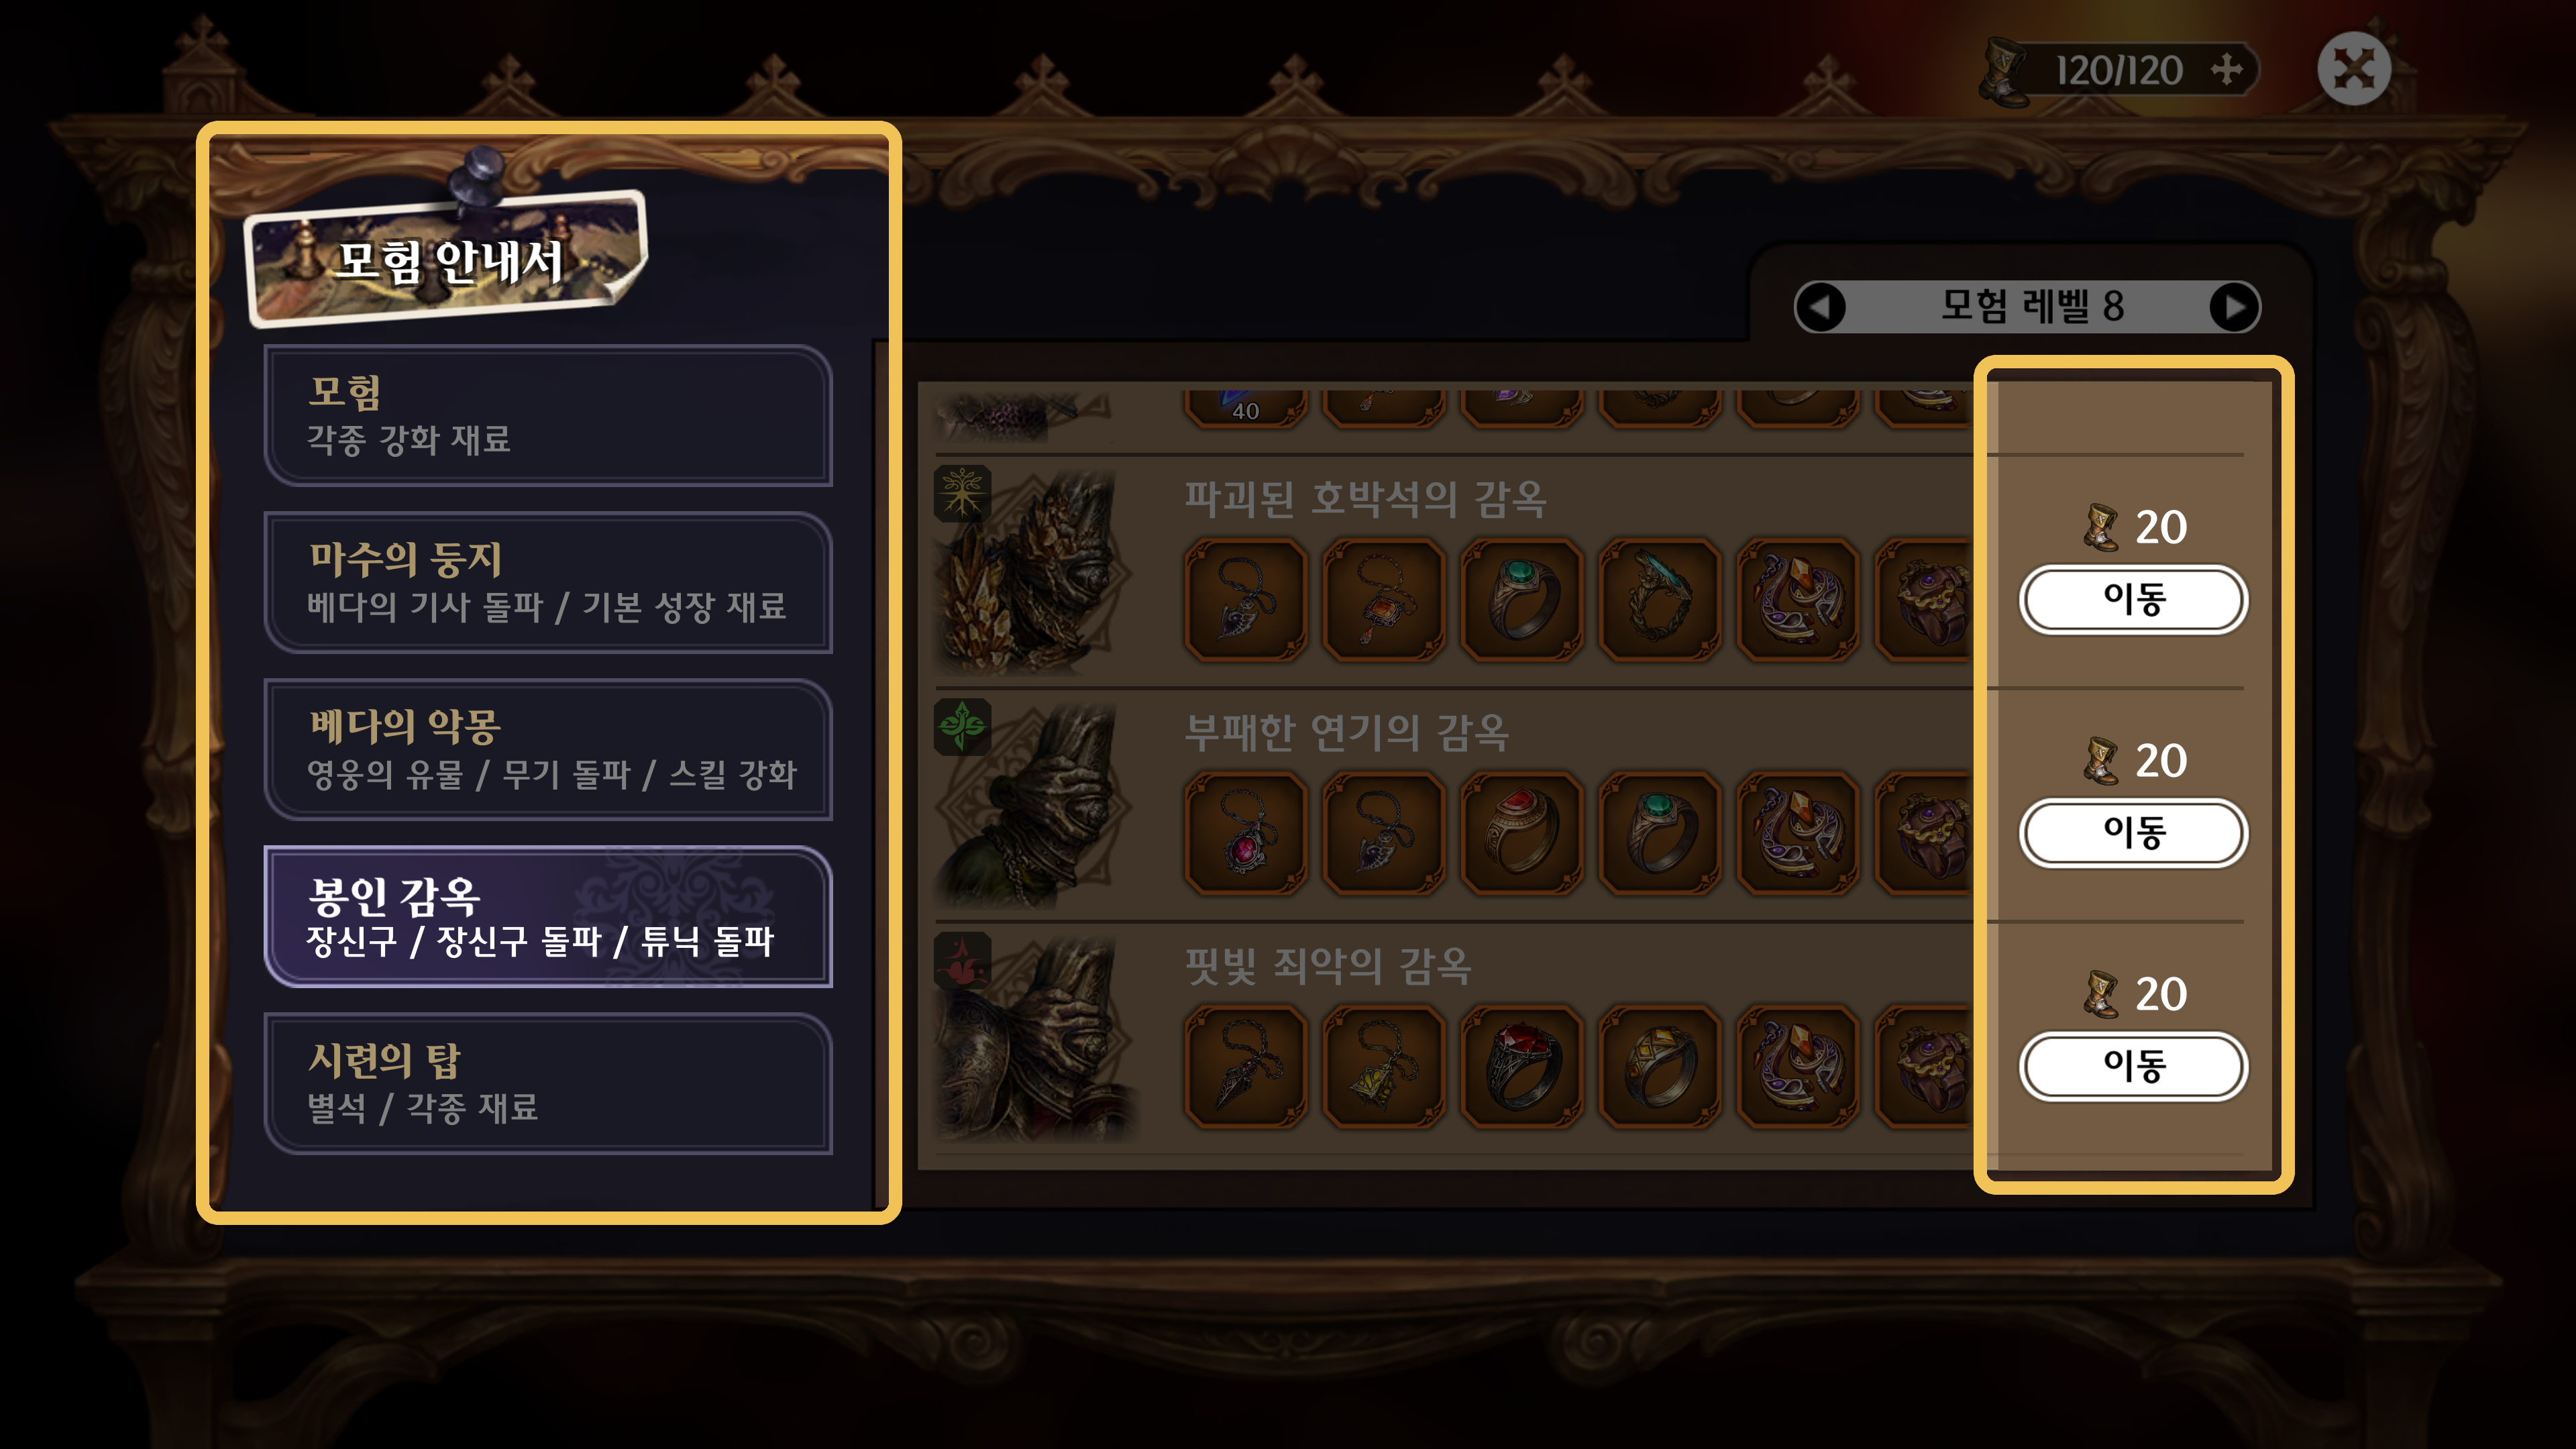This screenshot has width=2576, height=1449.
Task: Click 이동 for 파괴된 호박석의 감옥
Action: (2133, 599)
